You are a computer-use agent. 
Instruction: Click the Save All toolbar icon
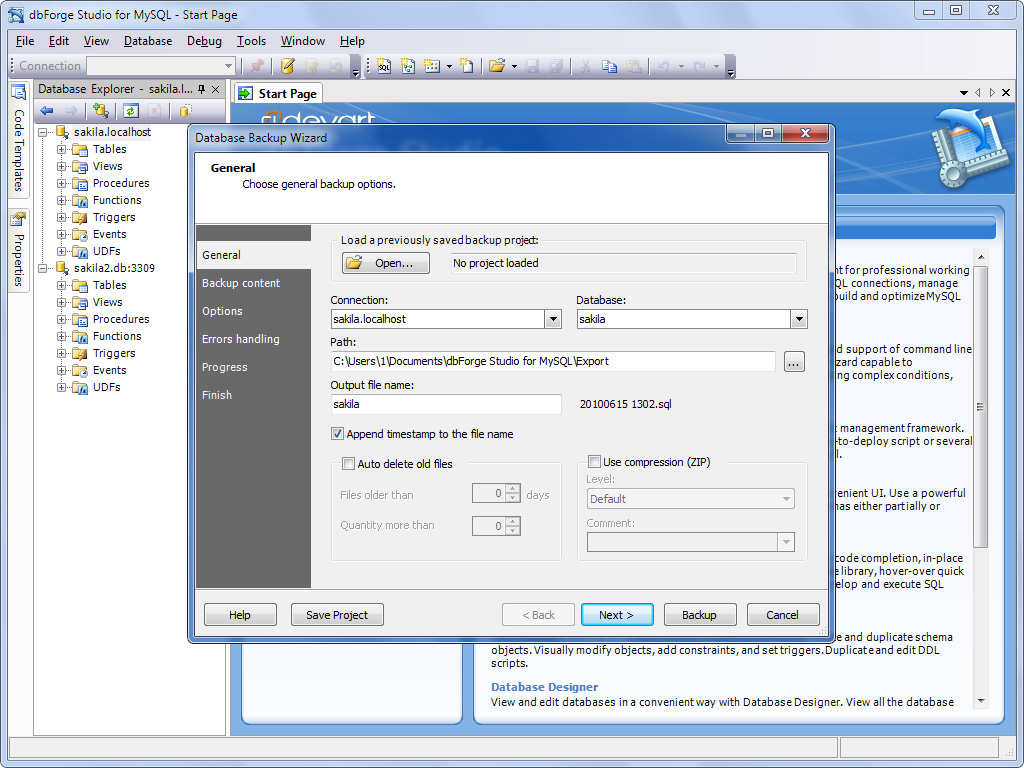pyautogui.click(x=556, y=66)
